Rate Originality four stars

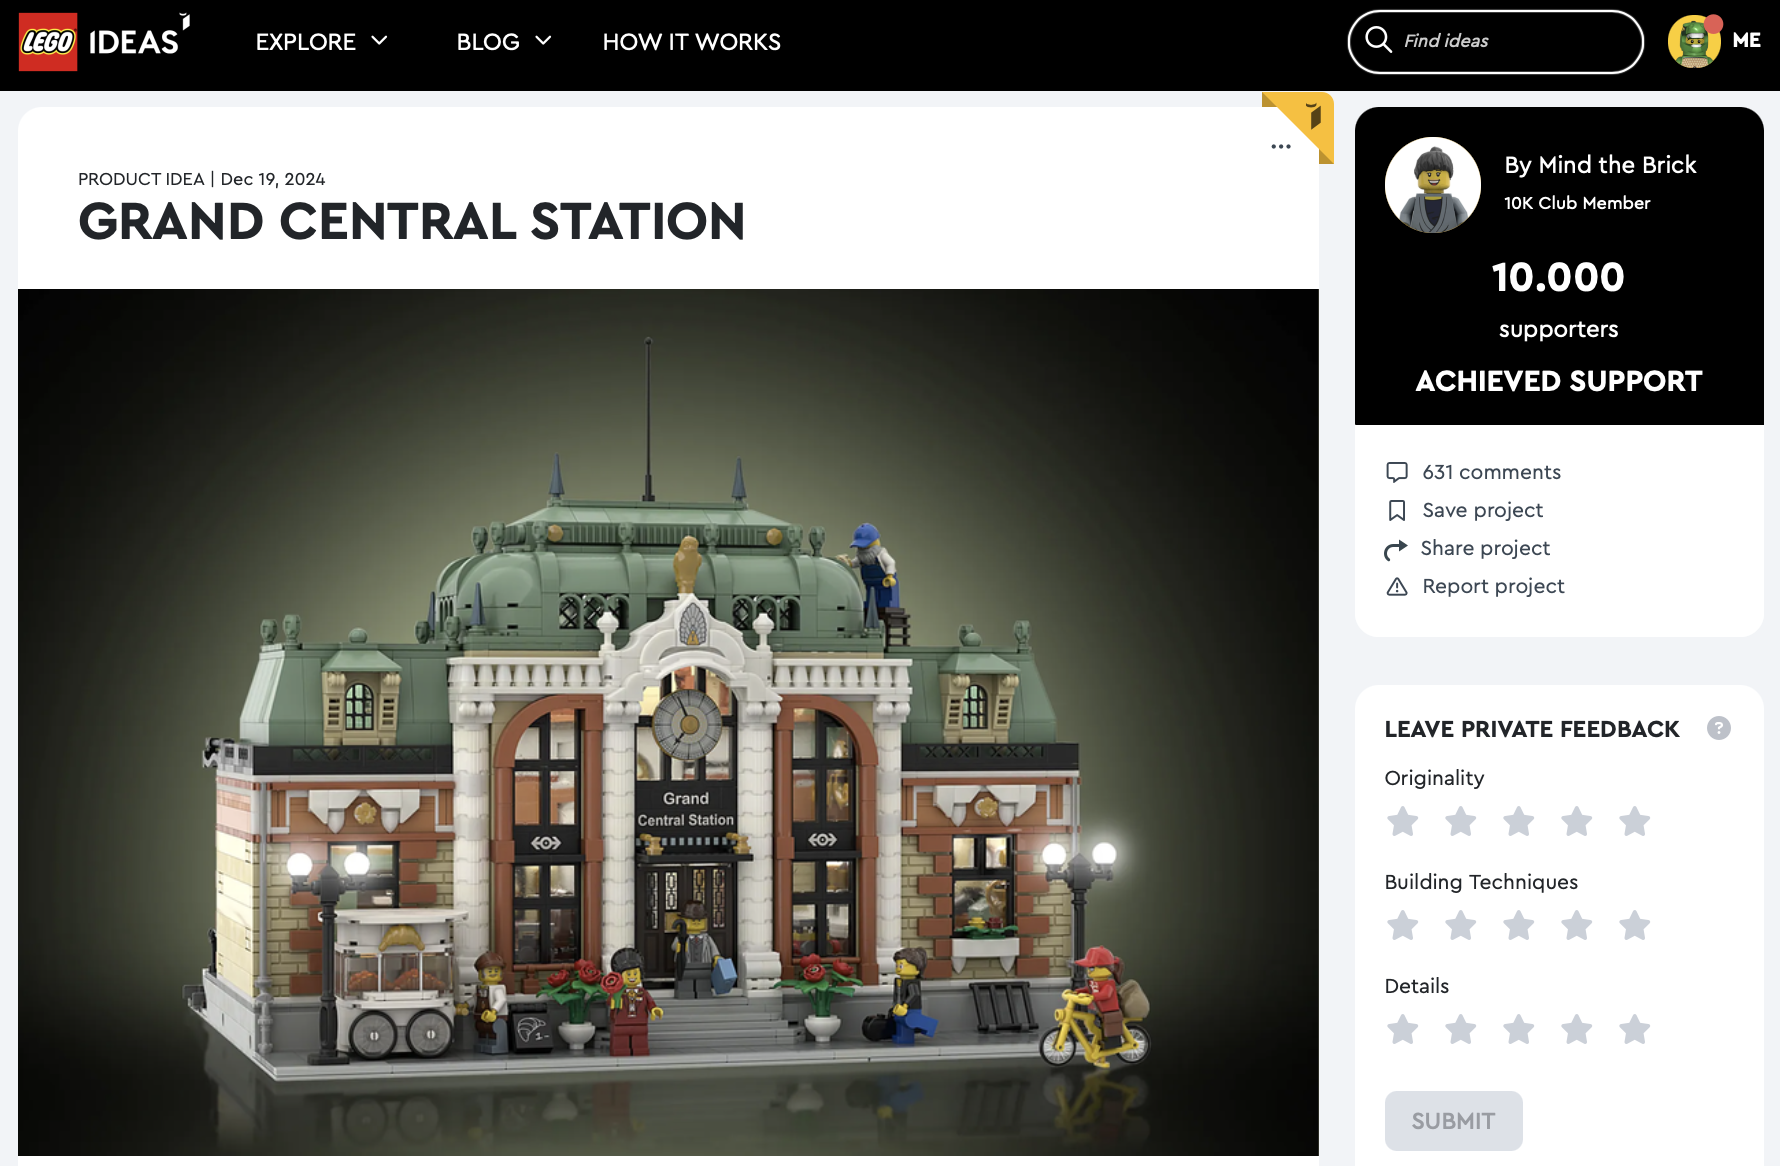(x=1577, y=821)
